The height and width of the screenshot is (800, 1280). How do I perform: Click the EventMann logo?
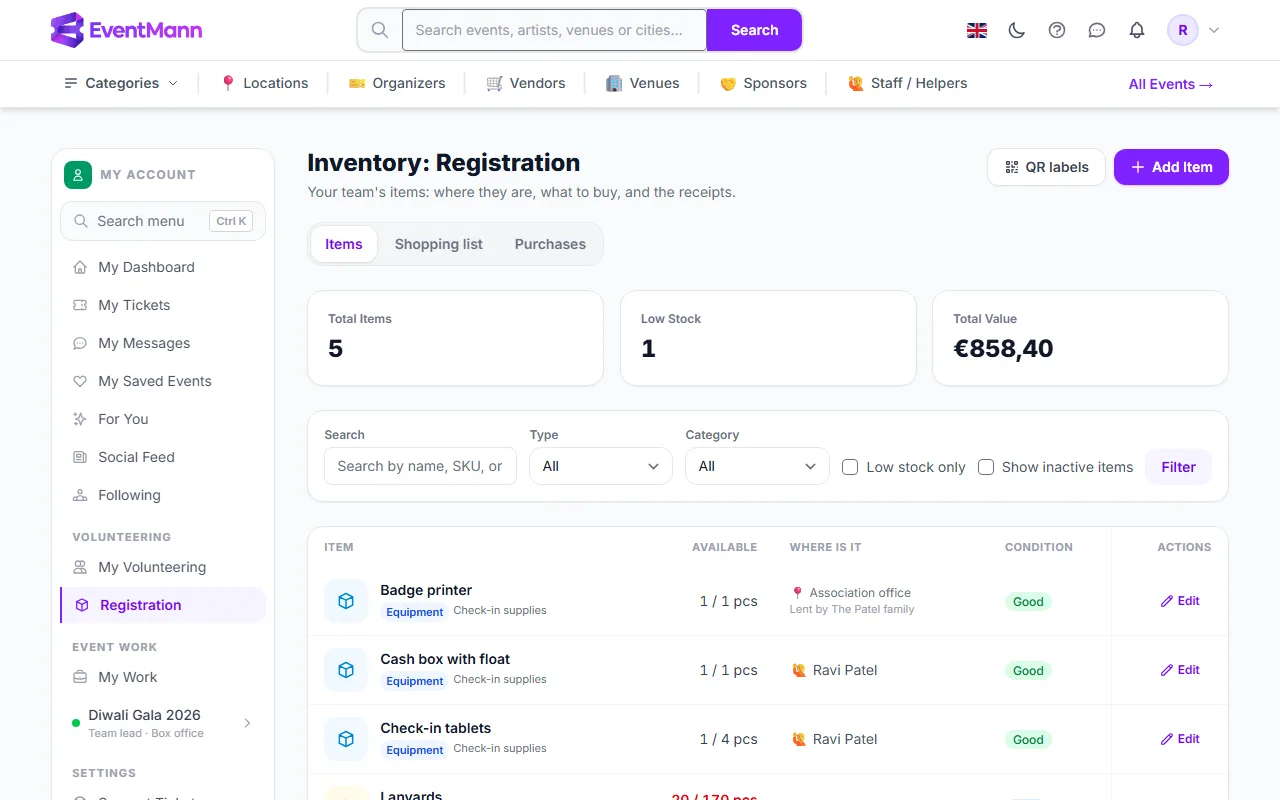[126, 30]
